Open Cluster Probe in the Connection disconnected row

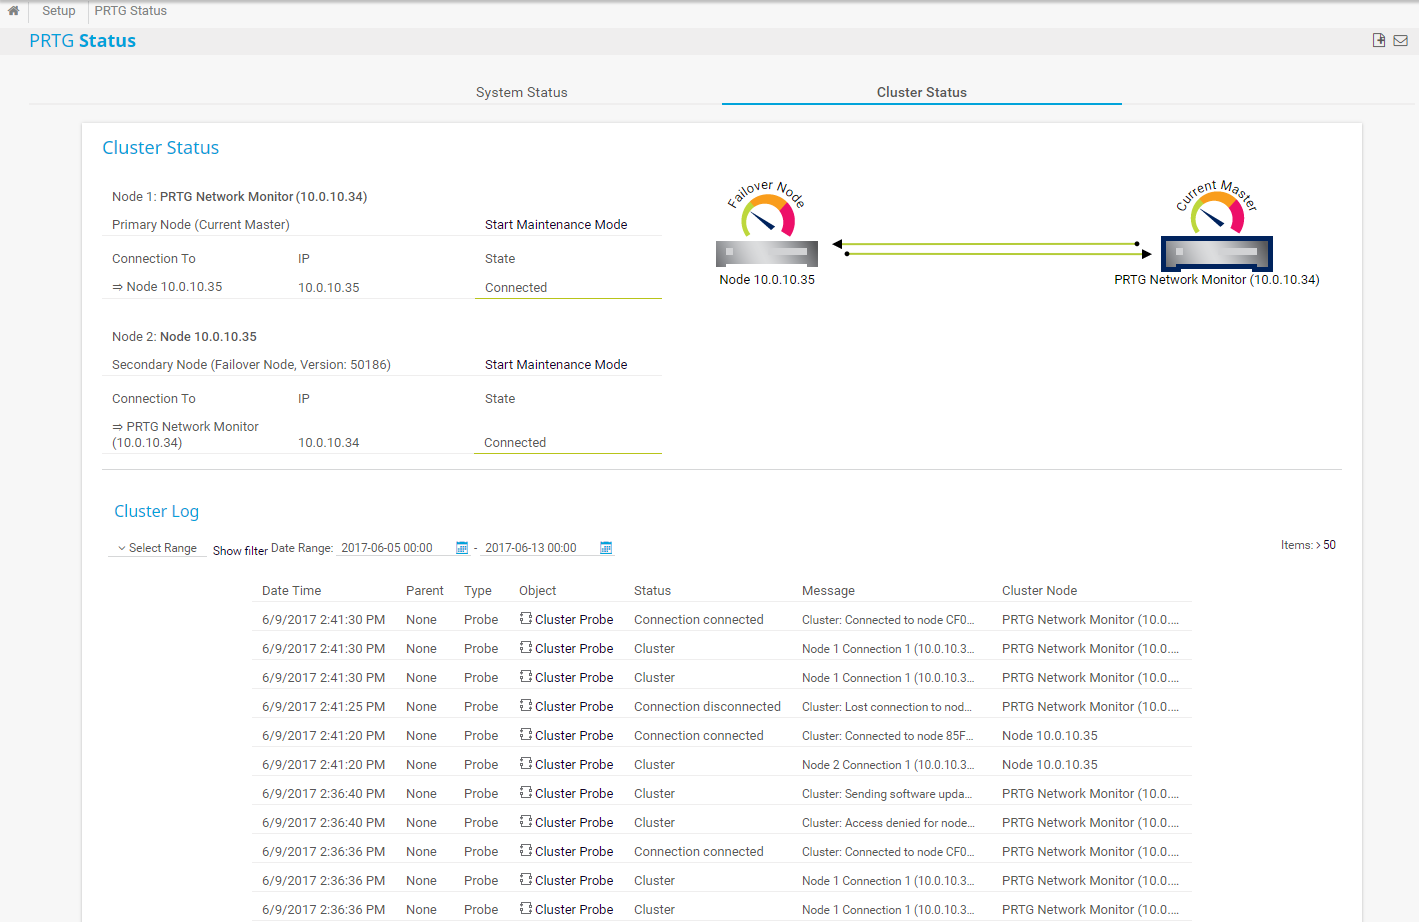573,706
